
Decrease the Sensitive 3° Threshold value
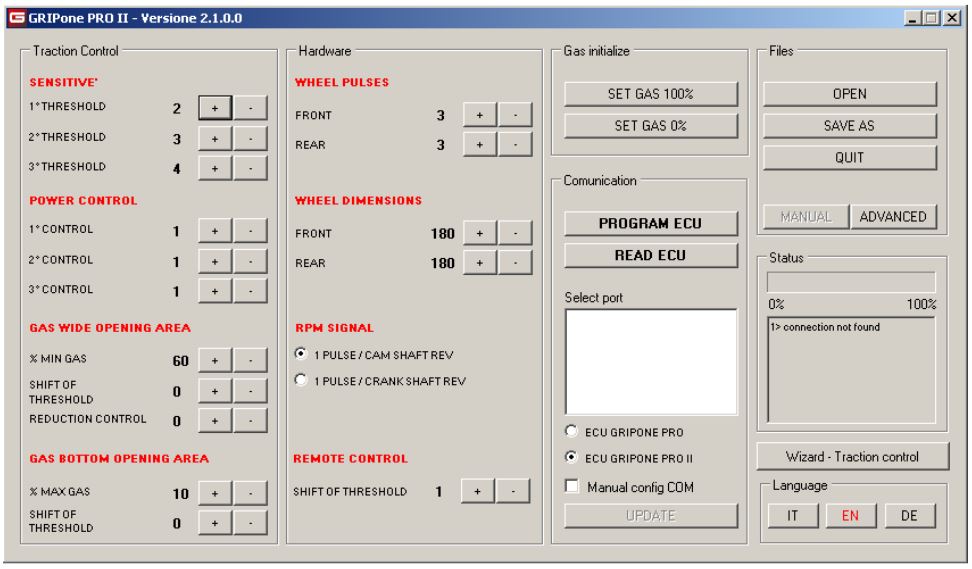(251, 168)
